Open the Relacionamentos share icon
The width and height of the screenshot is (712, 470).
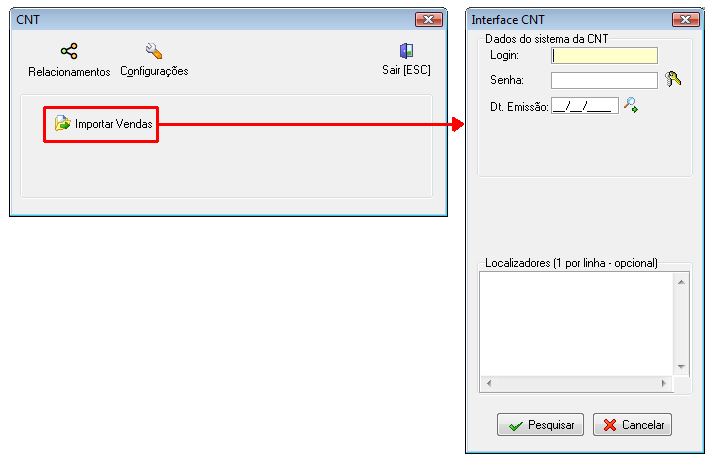pos(69,51)
